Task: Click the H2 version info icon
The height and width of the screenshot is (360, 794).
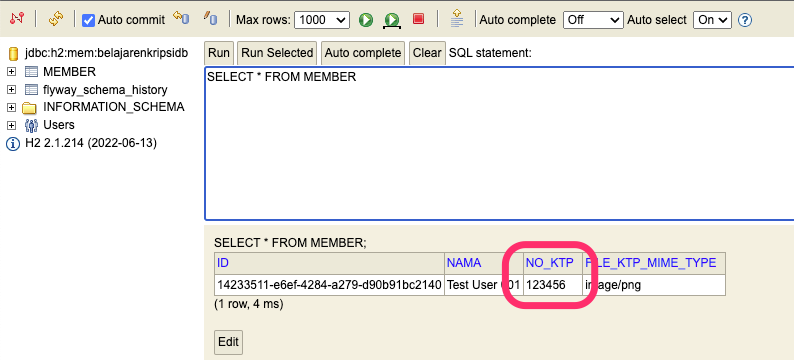Action: coord(13,144)
